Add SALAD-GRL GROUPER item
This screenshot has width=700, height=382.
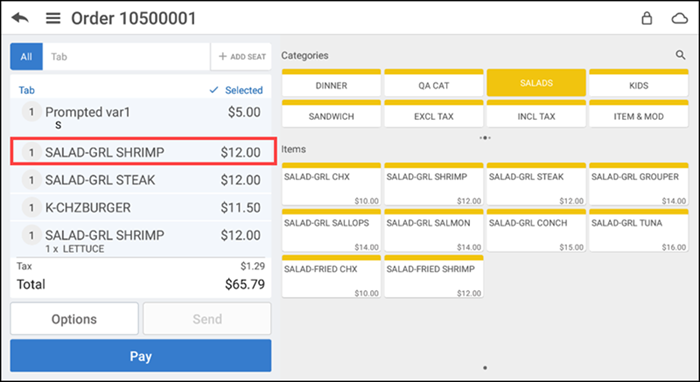638,184
